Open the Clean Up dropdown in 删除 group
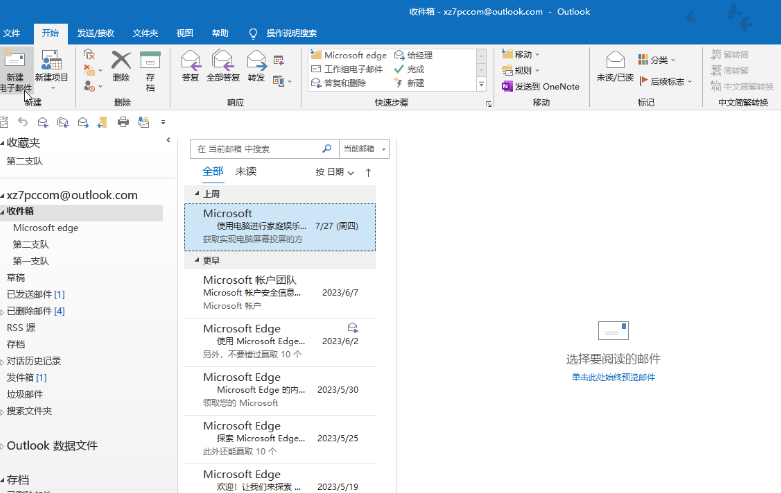 (93, 70)
